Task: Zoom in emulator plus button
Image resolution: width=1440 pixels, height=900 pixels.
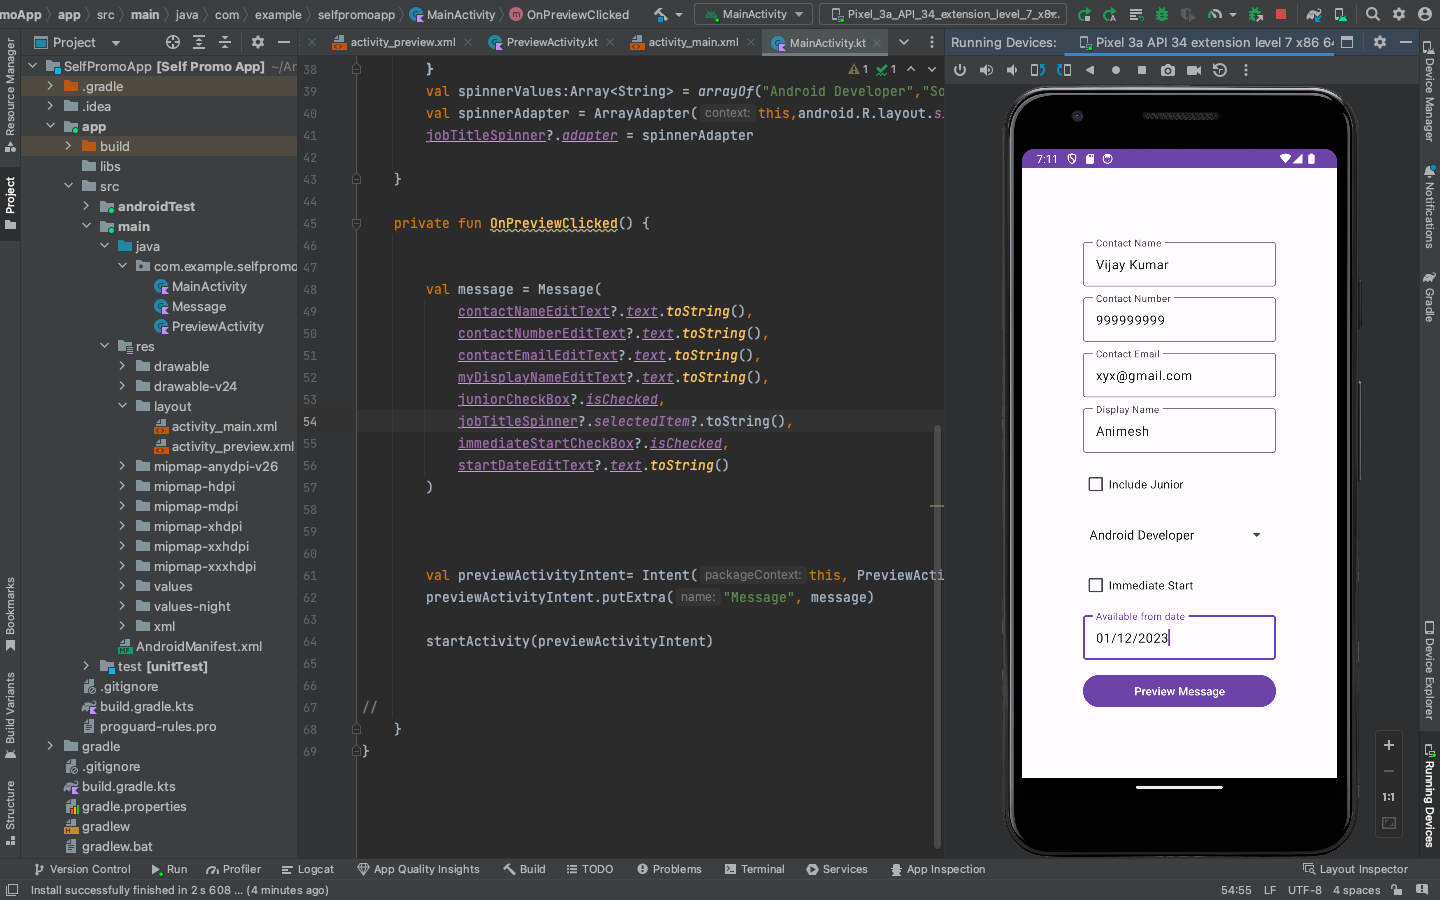Action: (x=1389, y=745)
